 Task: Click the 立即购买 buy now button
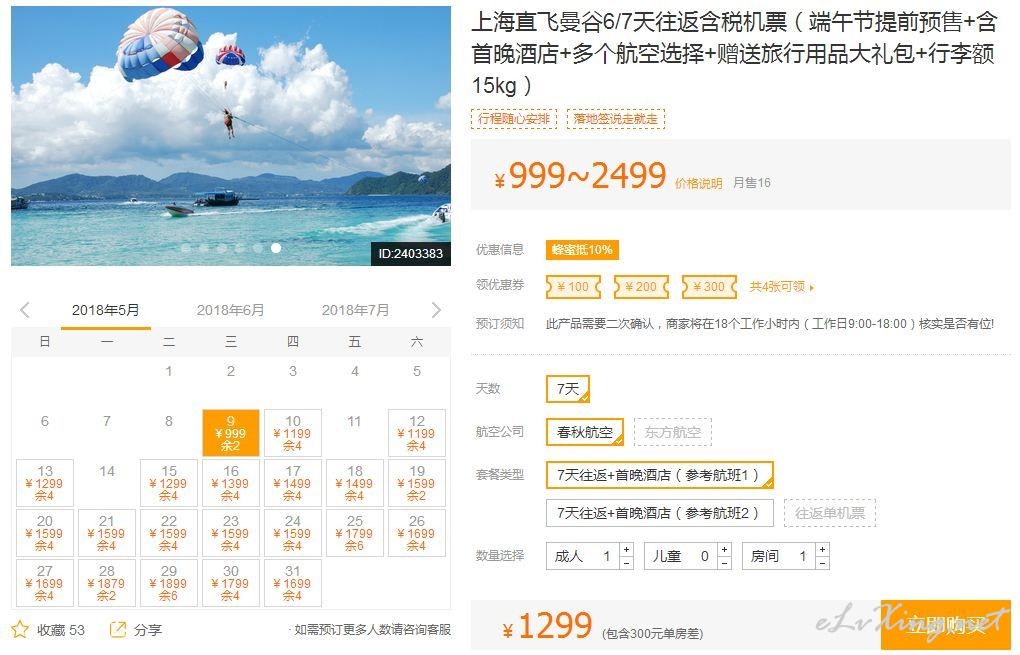(945, 625)
